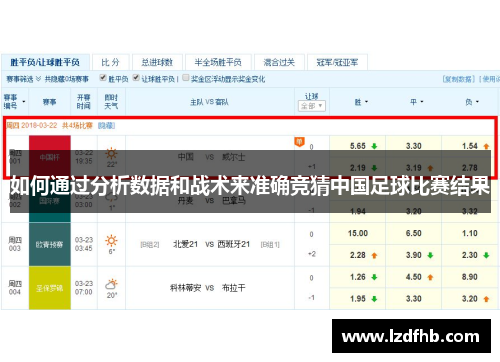500x362 pixels.
Task: Click the [复制数据] link
Action: pyautogui.click(x=459, y=79)
